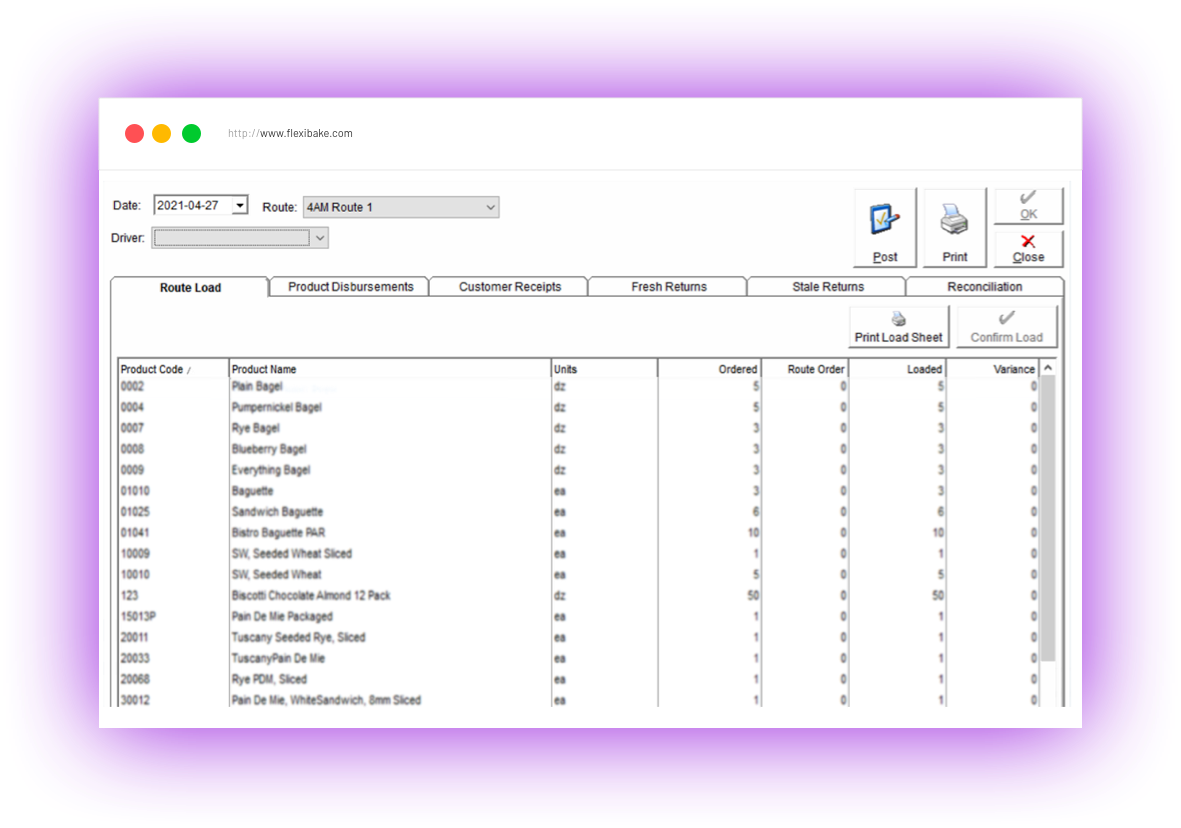The image size is (1181, 828).
Task: Click the table scrollbar up arrow
Action: click(x=1048, y=368)
